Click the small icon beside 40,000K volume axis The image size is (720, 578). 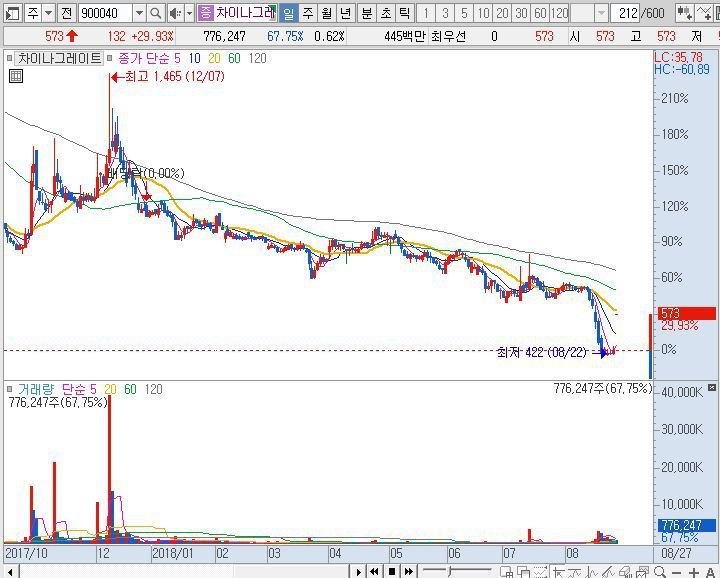pyautogui.click(x=712, y=388)
